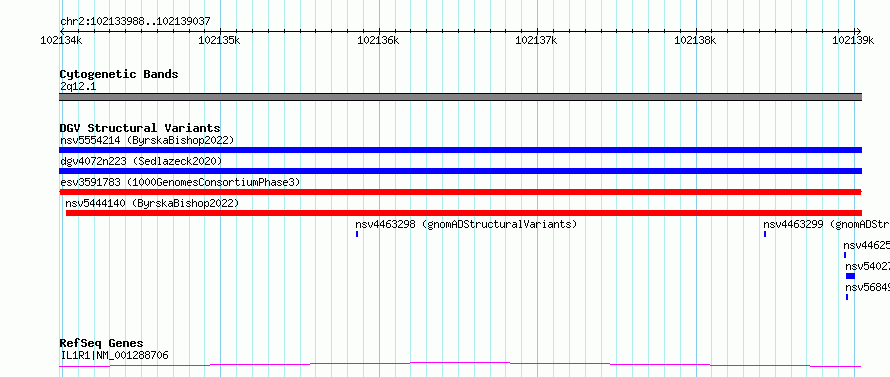Click the 102137k ruler tick label
The image size is (890, 377).
coord(537,40)
